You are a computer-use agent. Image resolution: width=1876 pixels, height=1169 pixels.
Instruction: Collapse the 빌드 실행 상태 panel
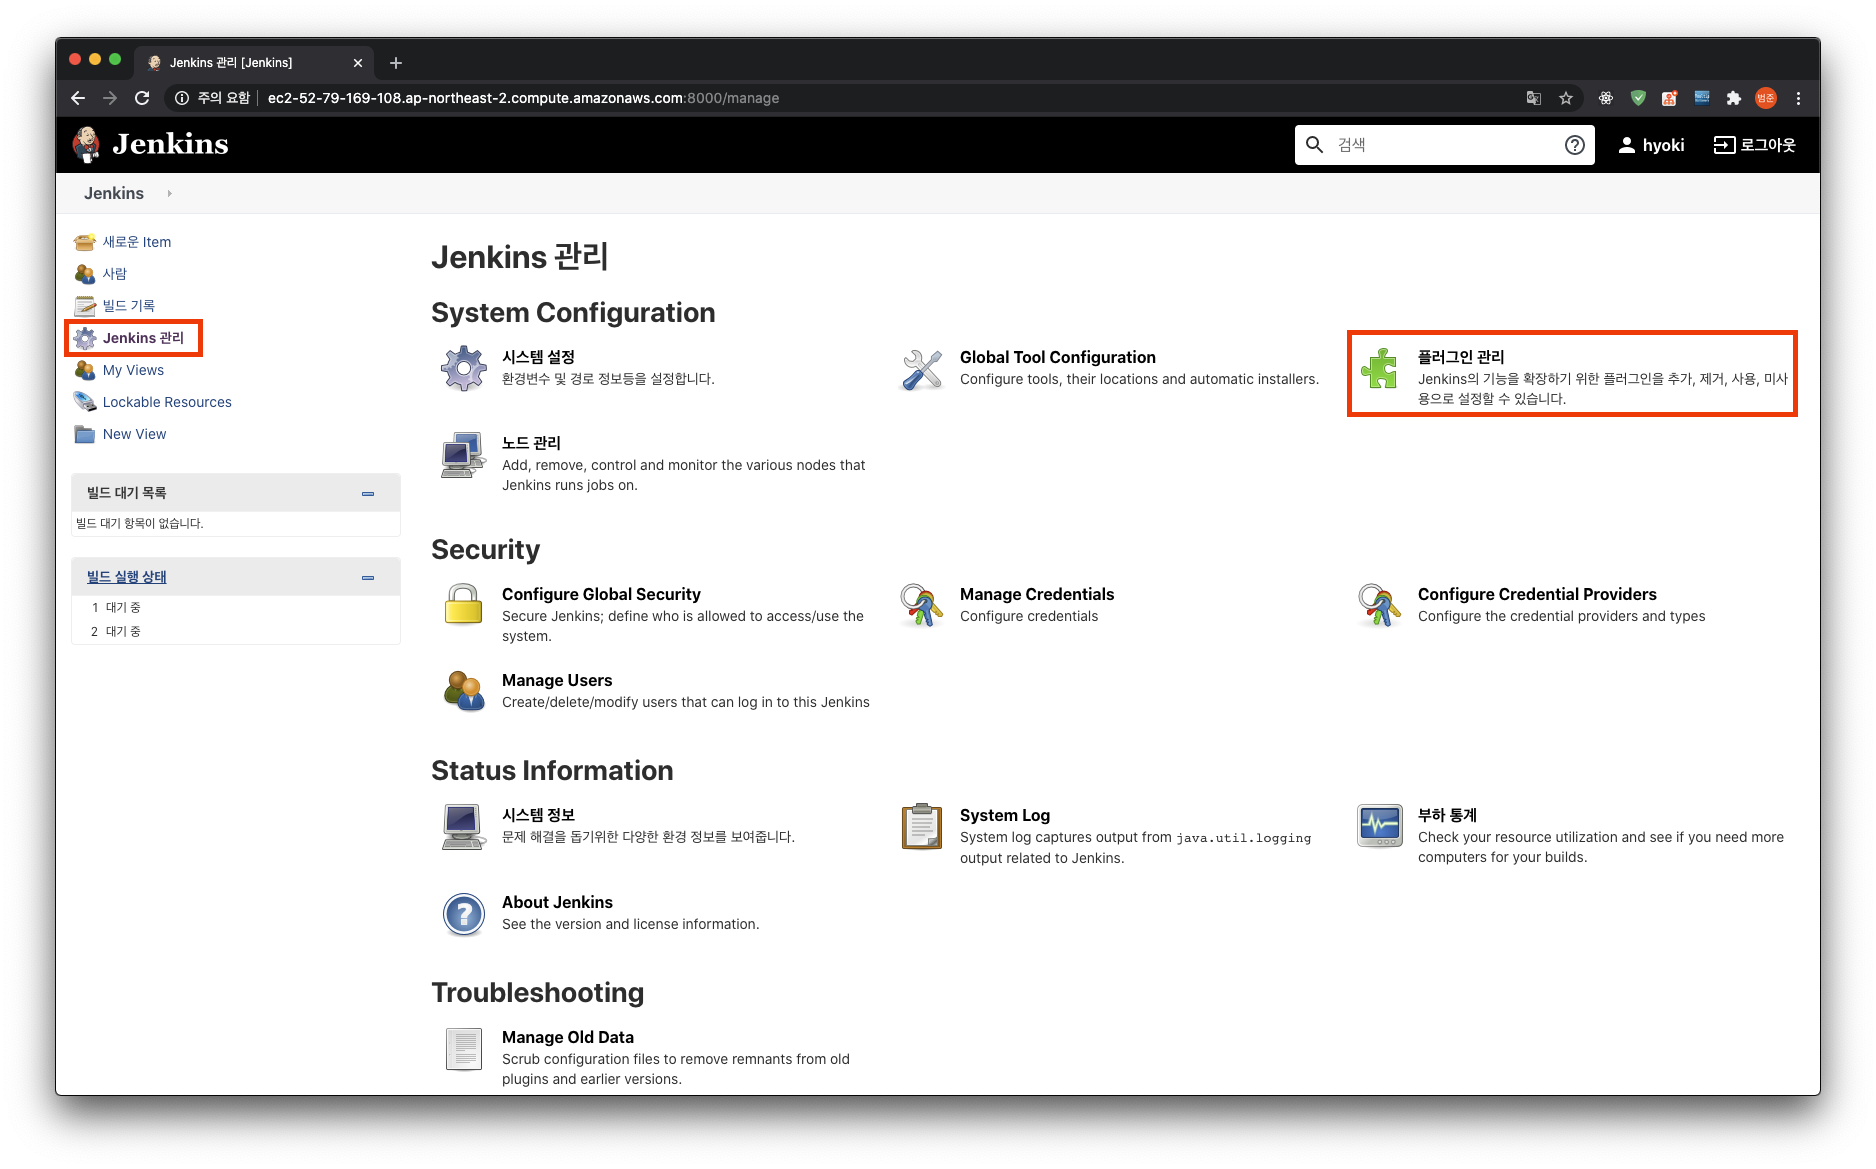368,577
